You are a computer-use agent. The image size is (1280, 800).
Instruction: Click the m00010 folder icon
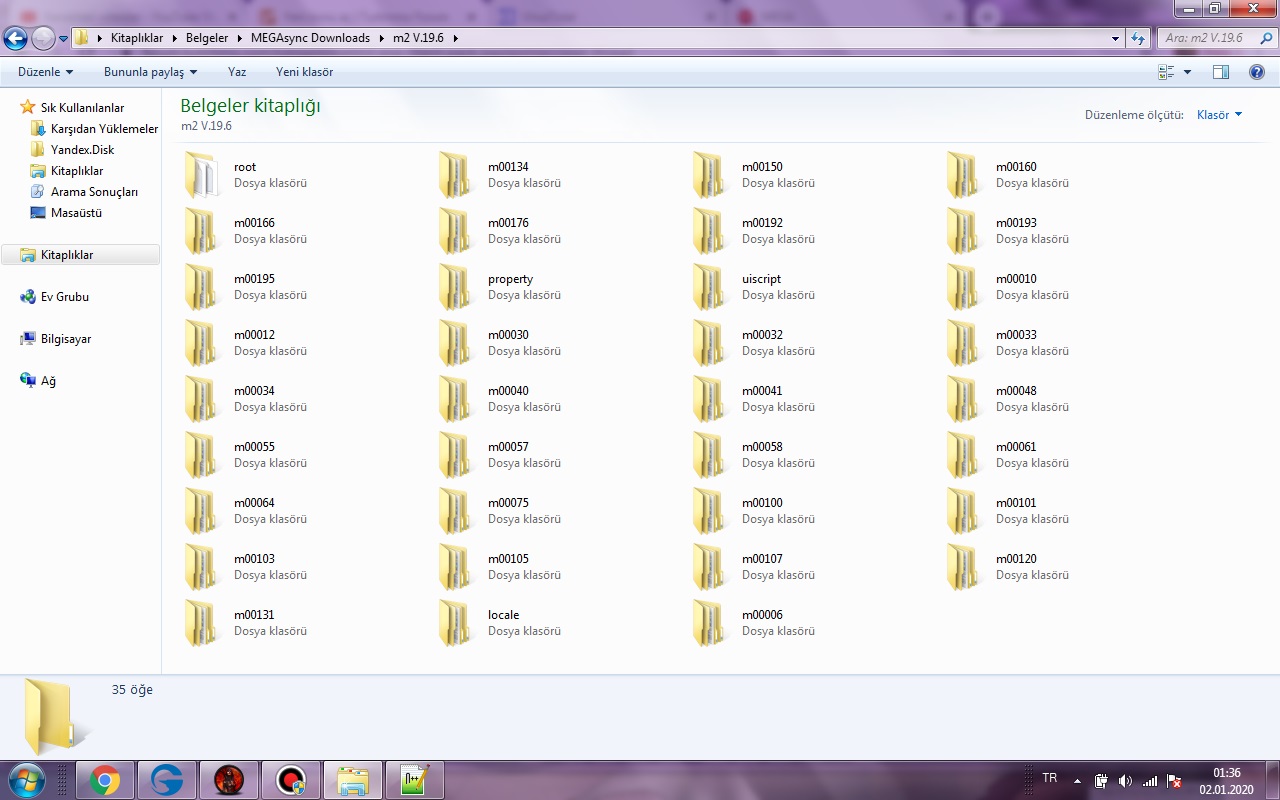click(963, 287)
